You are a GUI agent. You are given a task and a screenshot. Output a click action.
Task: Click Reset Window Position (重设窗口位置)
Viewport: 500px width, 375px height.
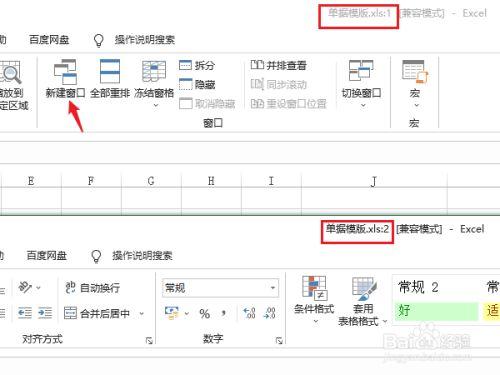[288, 104]
